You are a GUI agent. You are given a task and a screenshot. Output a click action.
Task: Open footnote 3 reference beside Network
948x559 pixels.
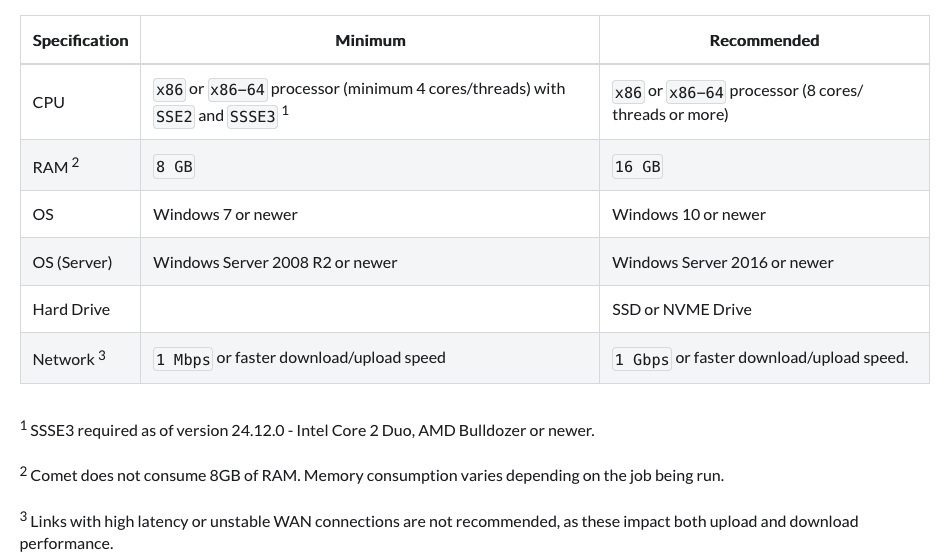coord(101,355)
